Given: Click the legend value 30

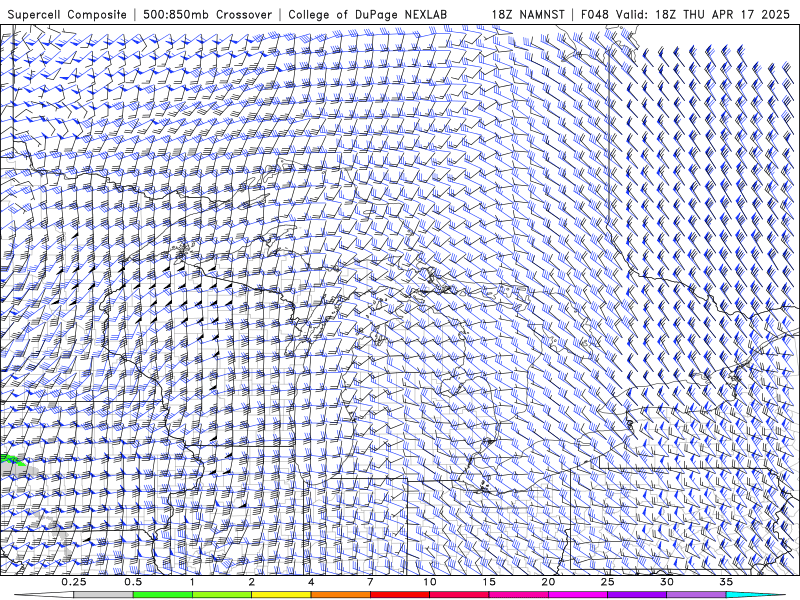Looking at the screenshot, I should (x=667, y=582).
